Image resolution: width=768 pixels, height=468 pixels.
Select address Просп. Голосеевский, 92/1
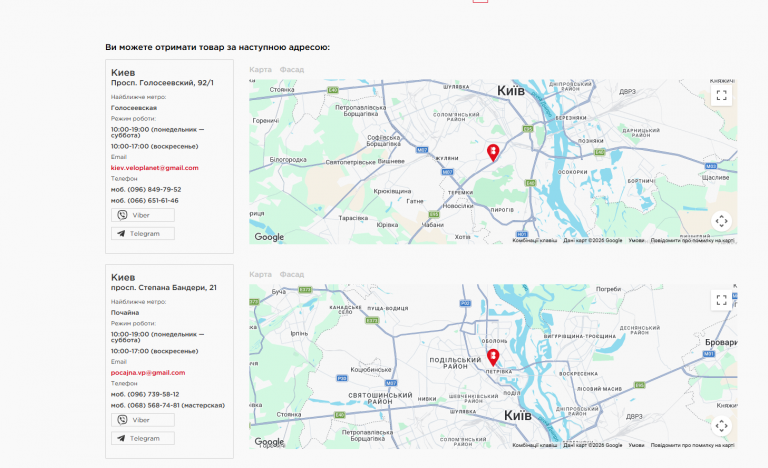click(162, 83)
